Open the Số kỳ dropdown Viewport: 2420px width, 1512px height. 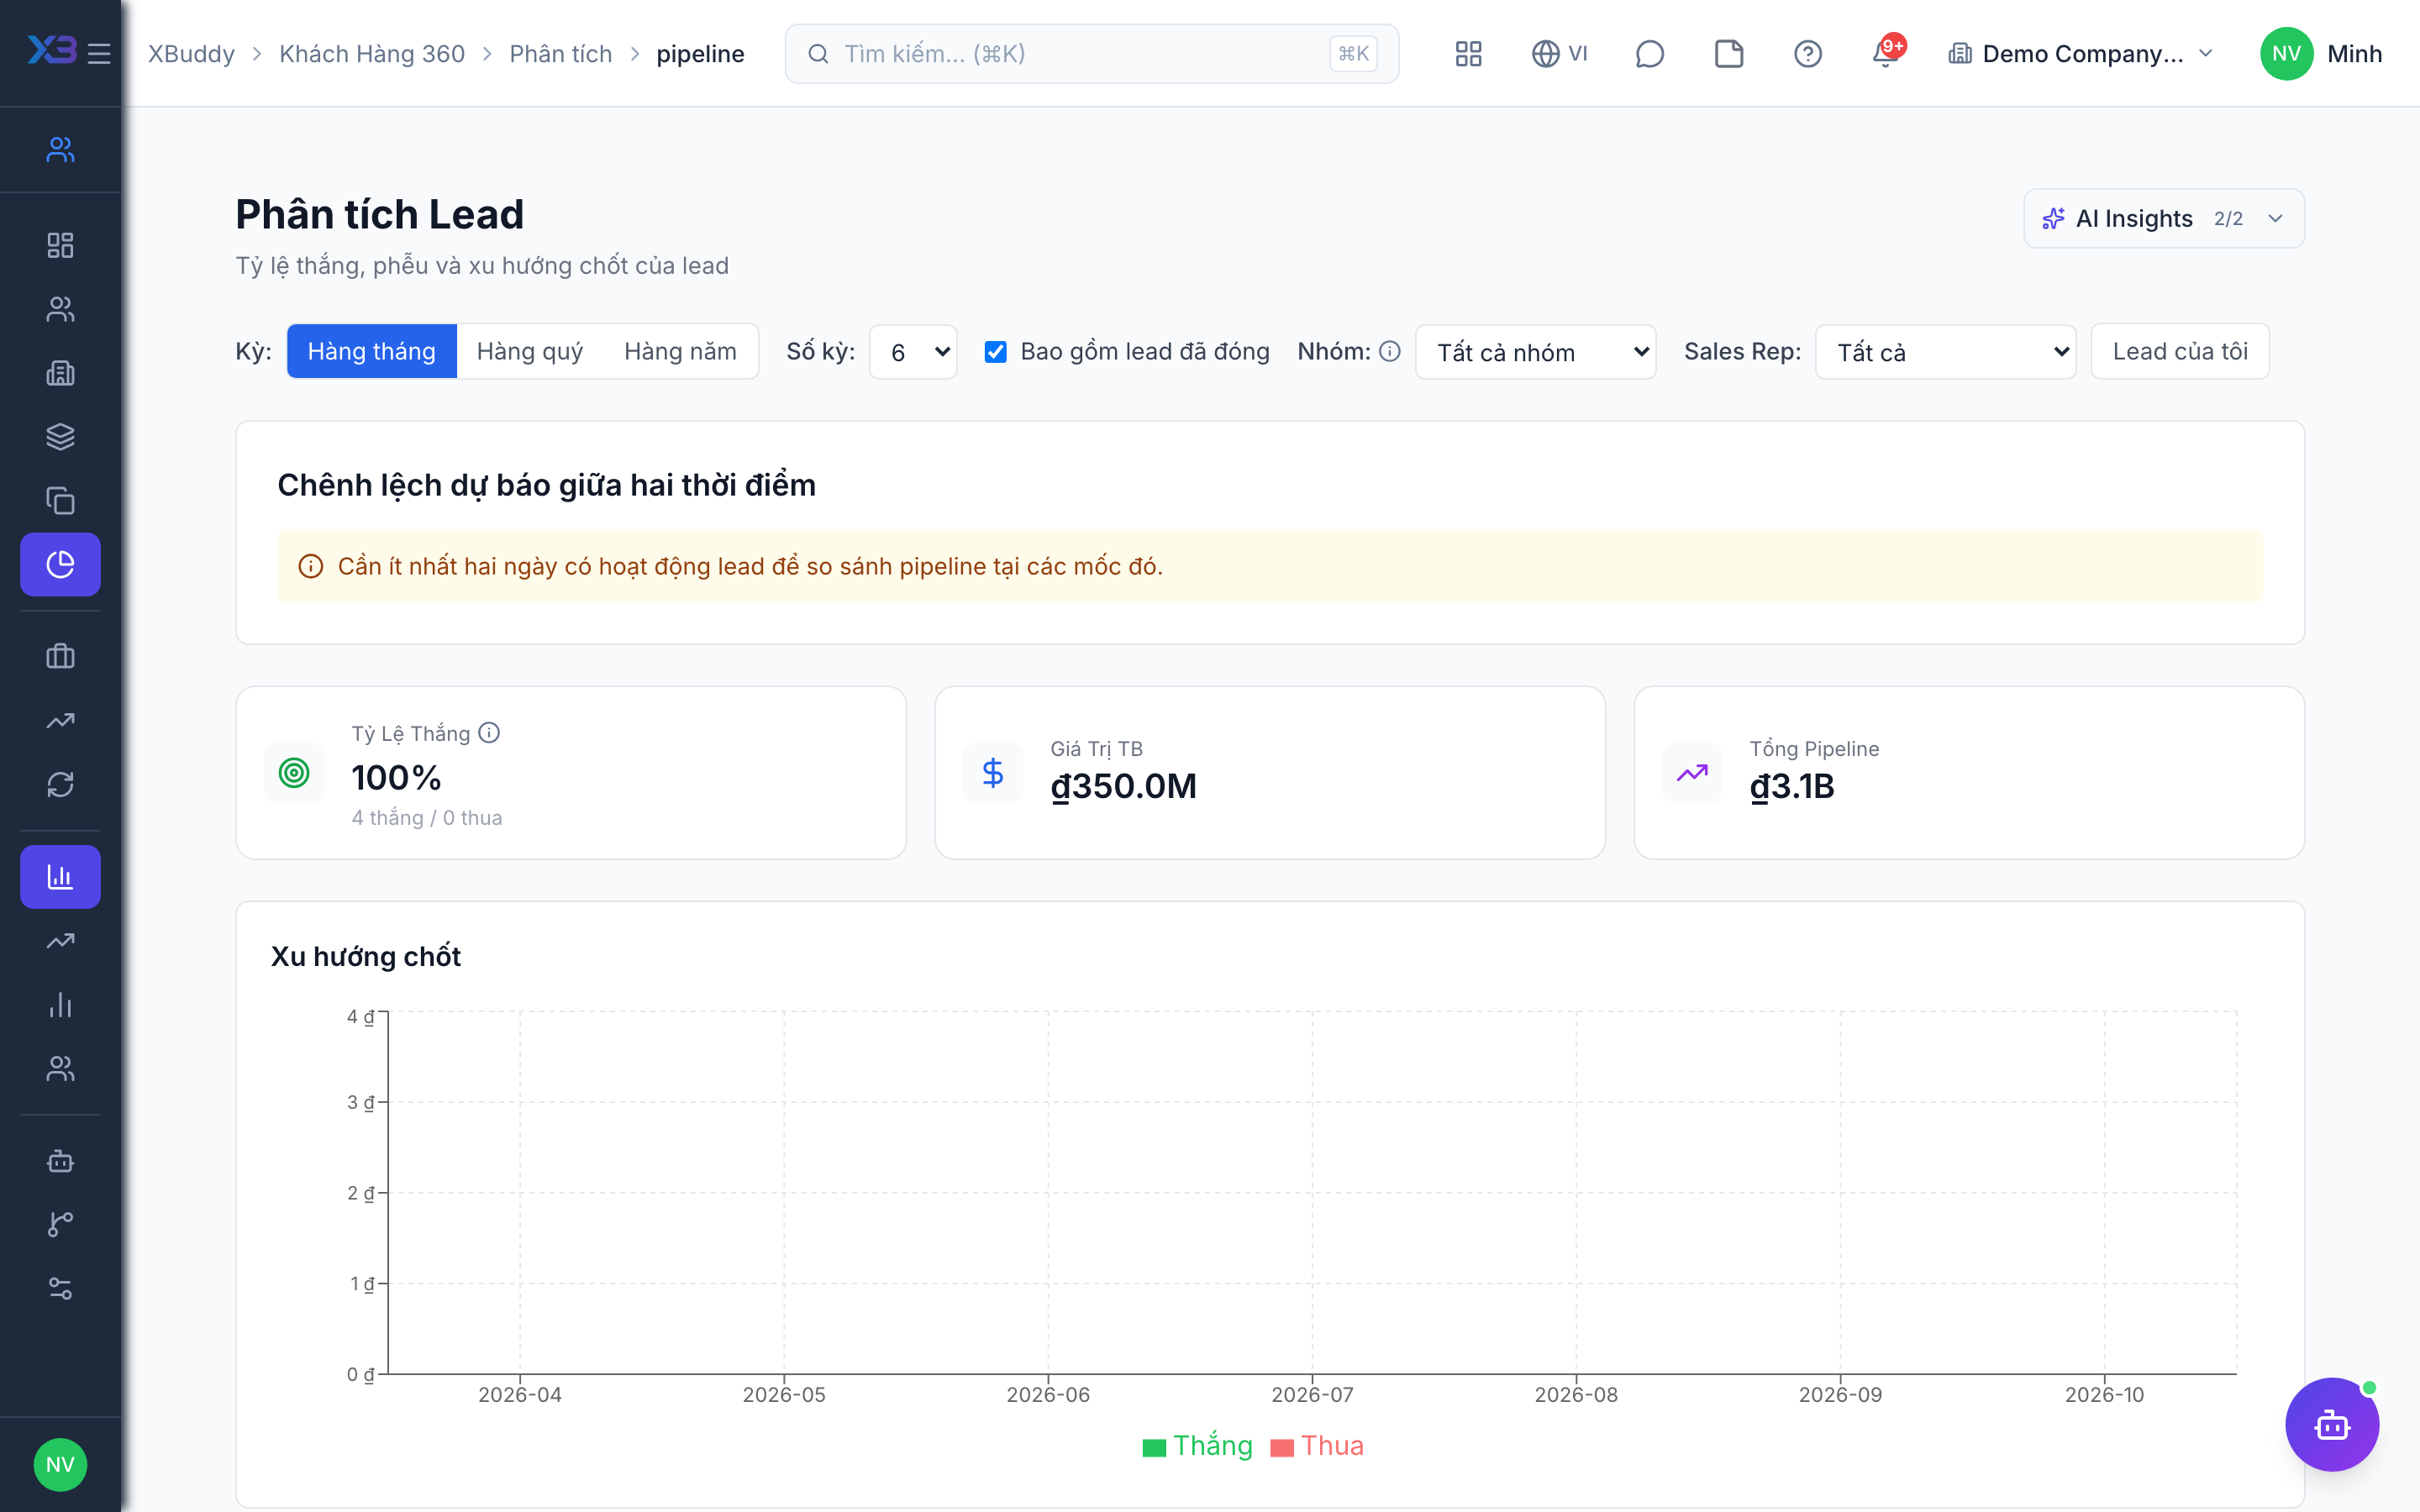[913, 352]
